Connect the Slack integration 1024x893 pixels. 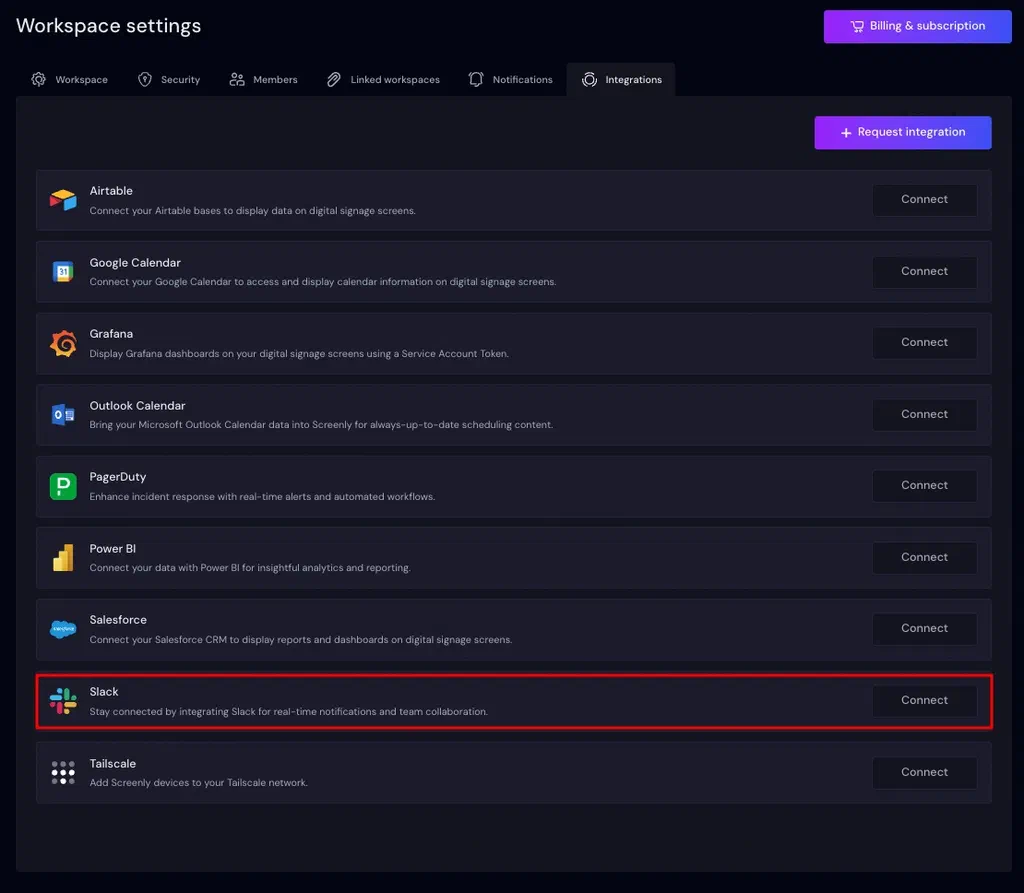click(x=925, y=700)
